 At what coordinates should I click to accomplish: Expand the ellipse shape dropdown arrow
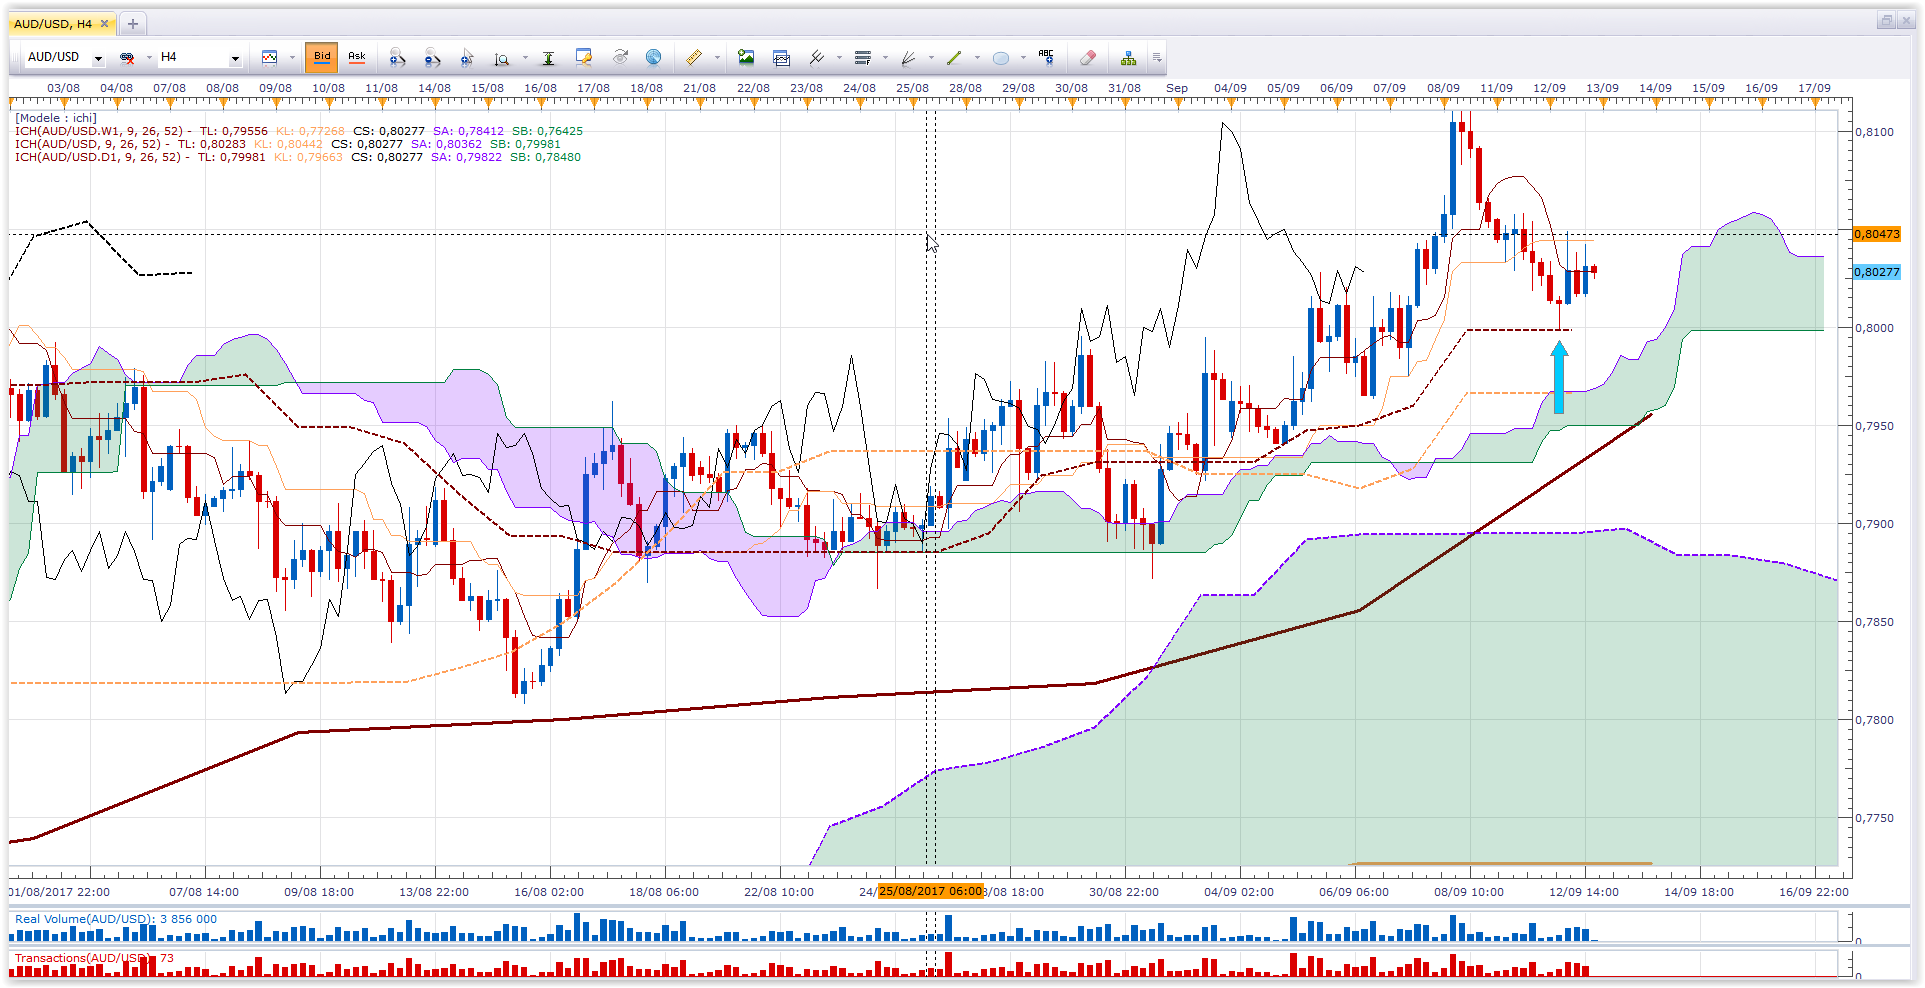pos(1023,58)
